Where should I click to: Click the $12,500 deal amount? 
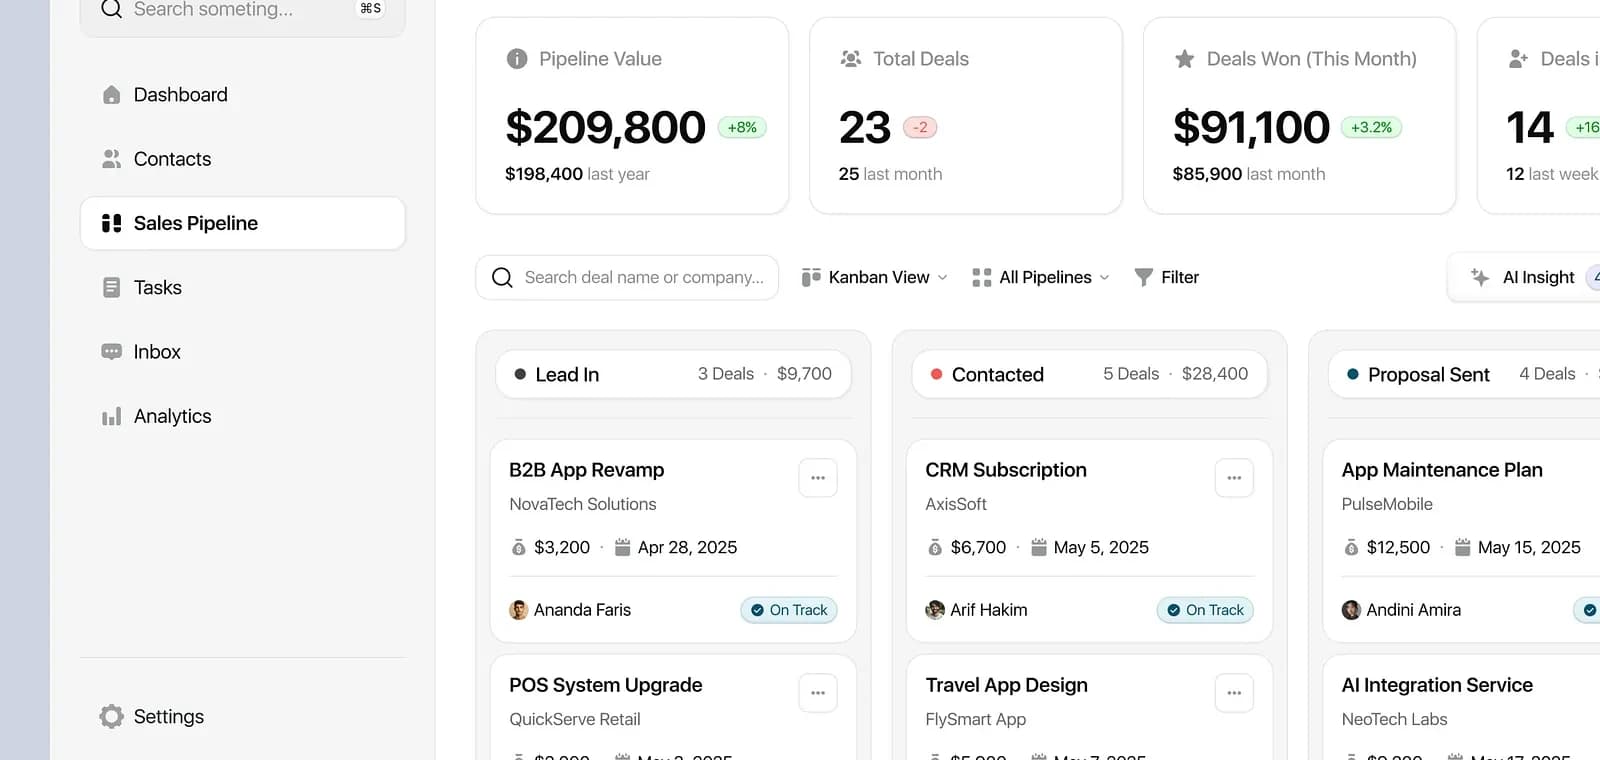click(x=1398, y=548)
